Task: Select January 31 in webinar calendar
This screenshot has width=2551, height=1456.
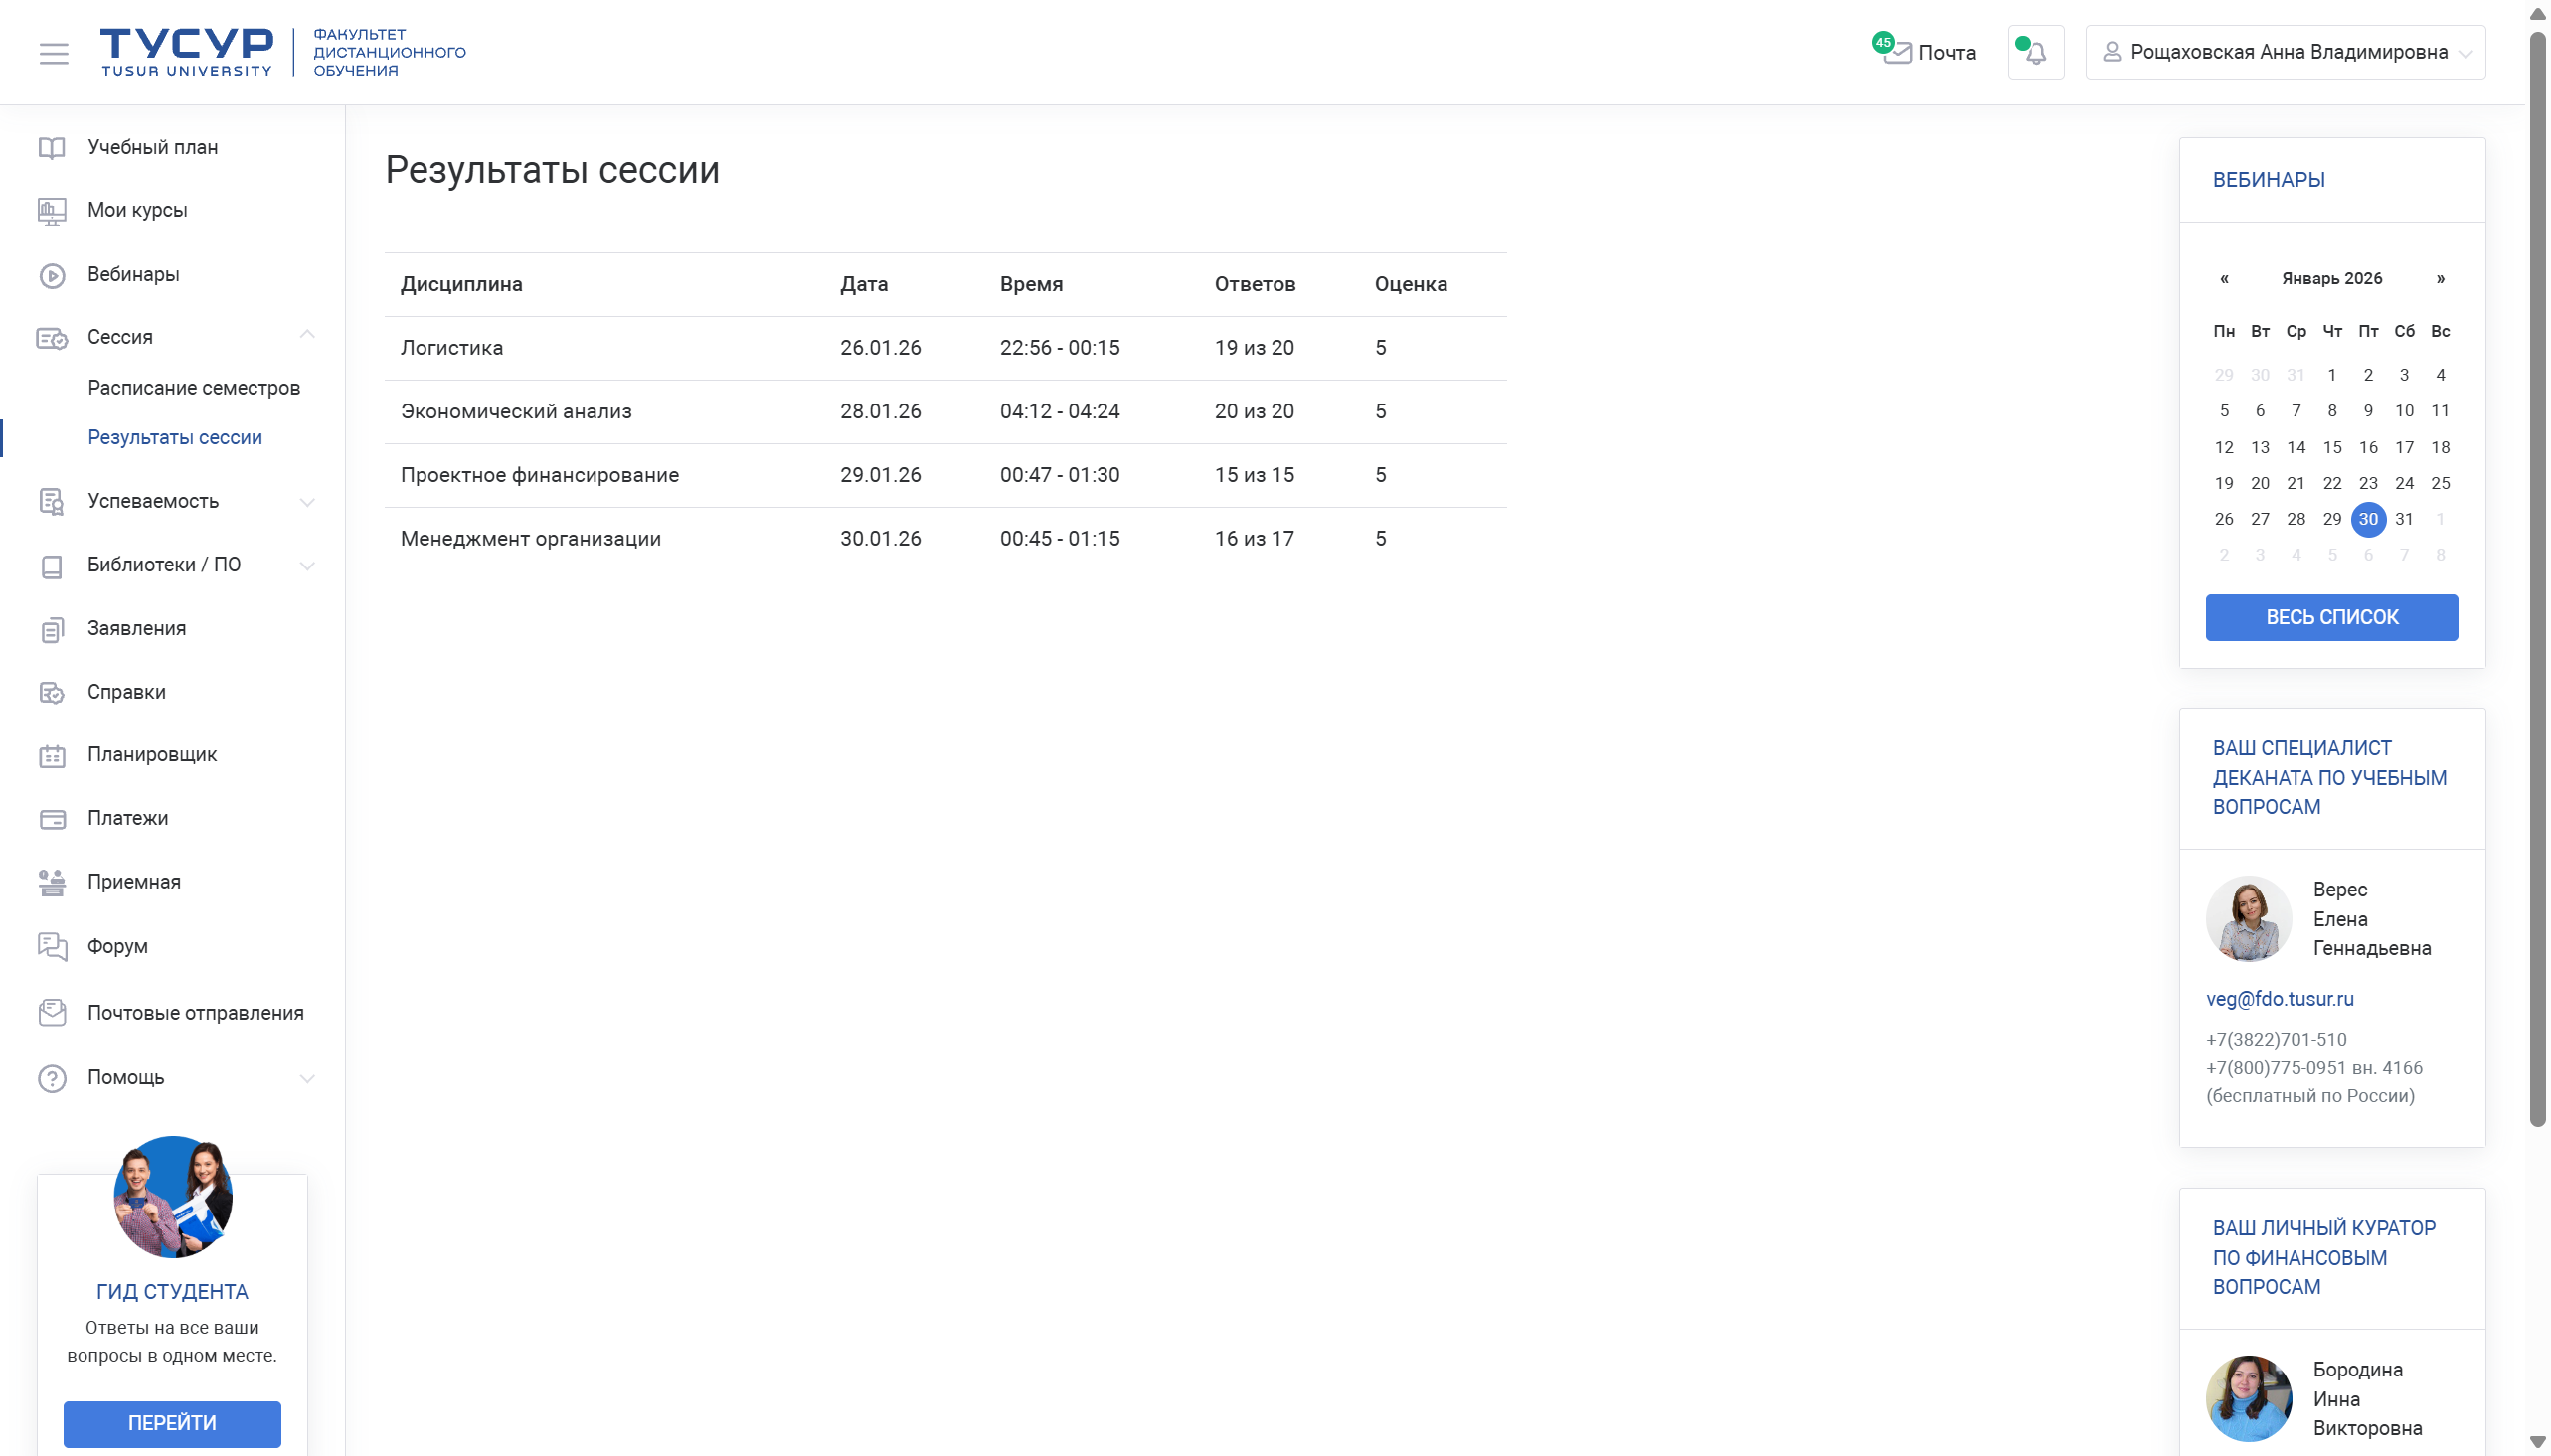Action: pos(2404,519)
